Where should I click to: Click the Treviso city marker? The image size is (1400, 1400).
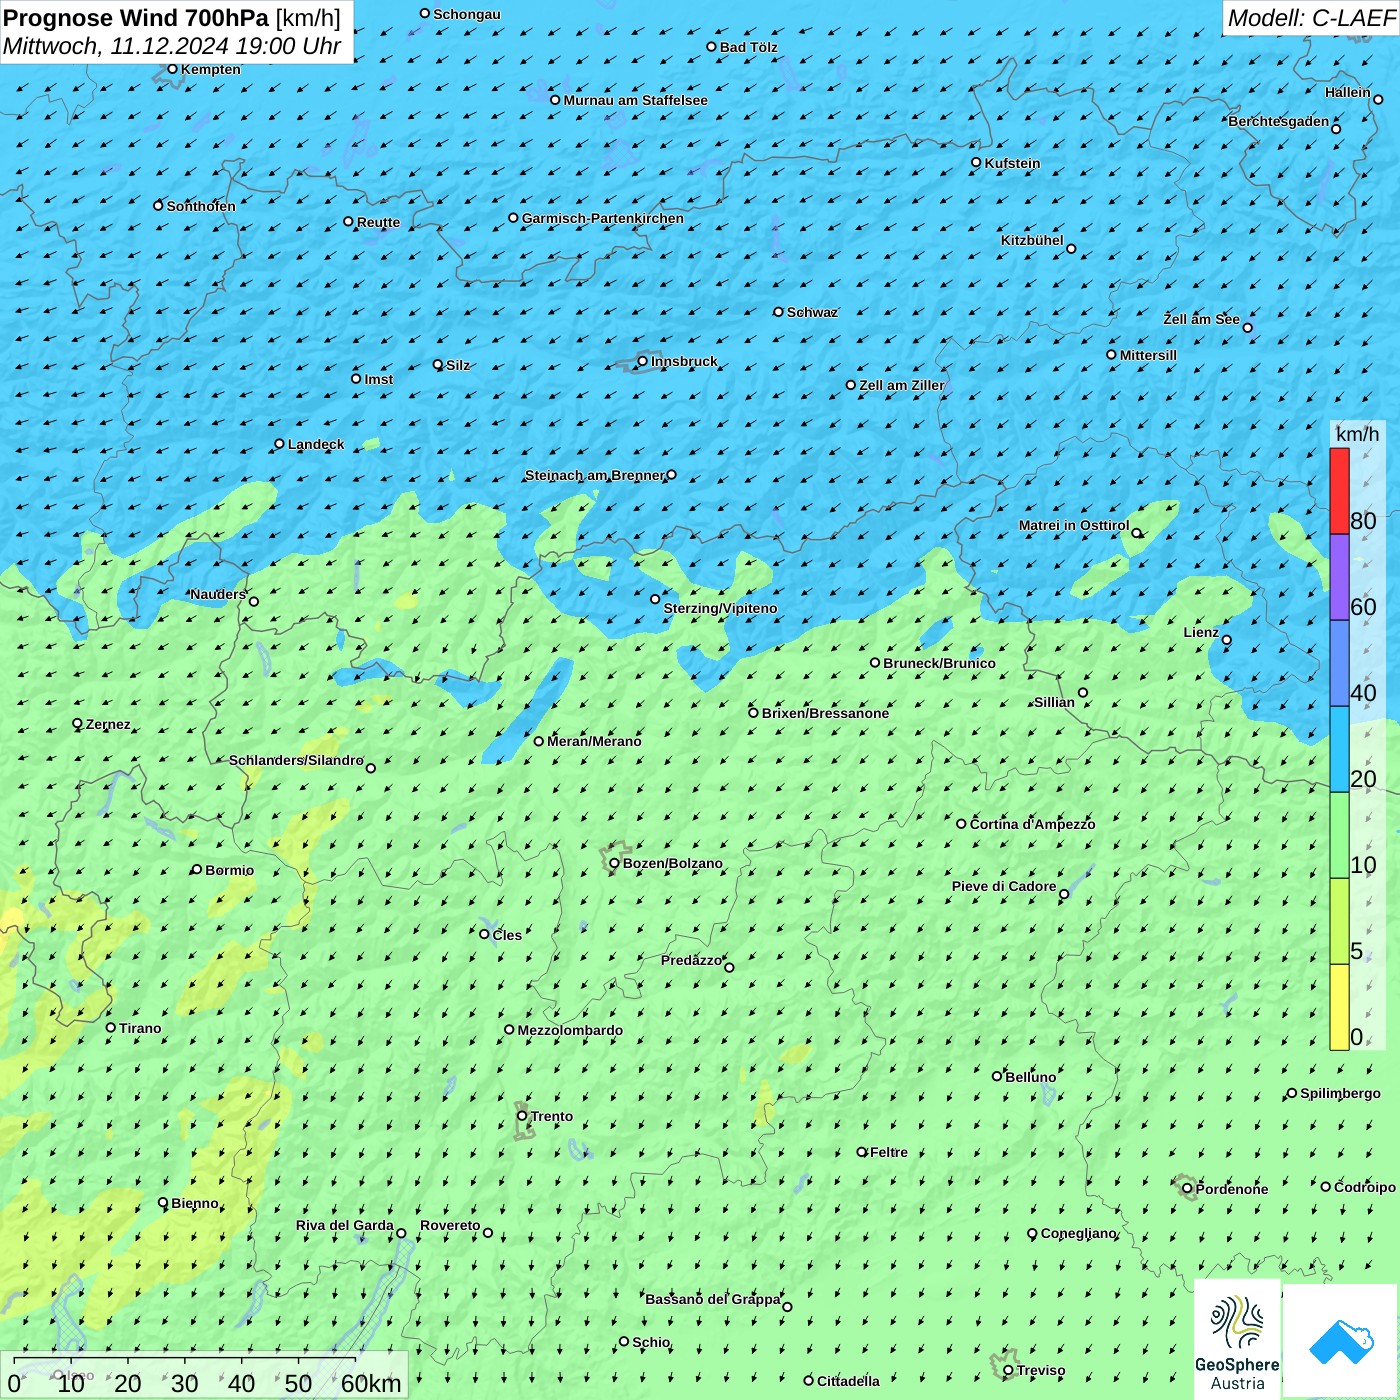[x=1008, y=1370]
